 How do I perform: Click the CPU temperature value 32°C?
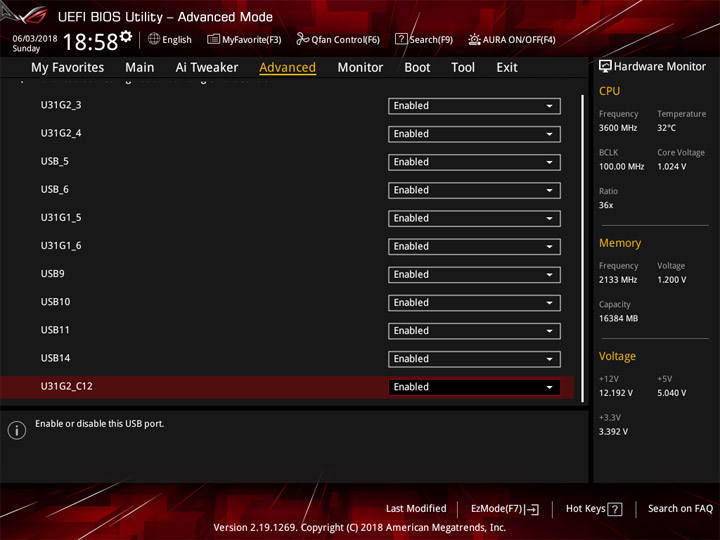(666, 128)
